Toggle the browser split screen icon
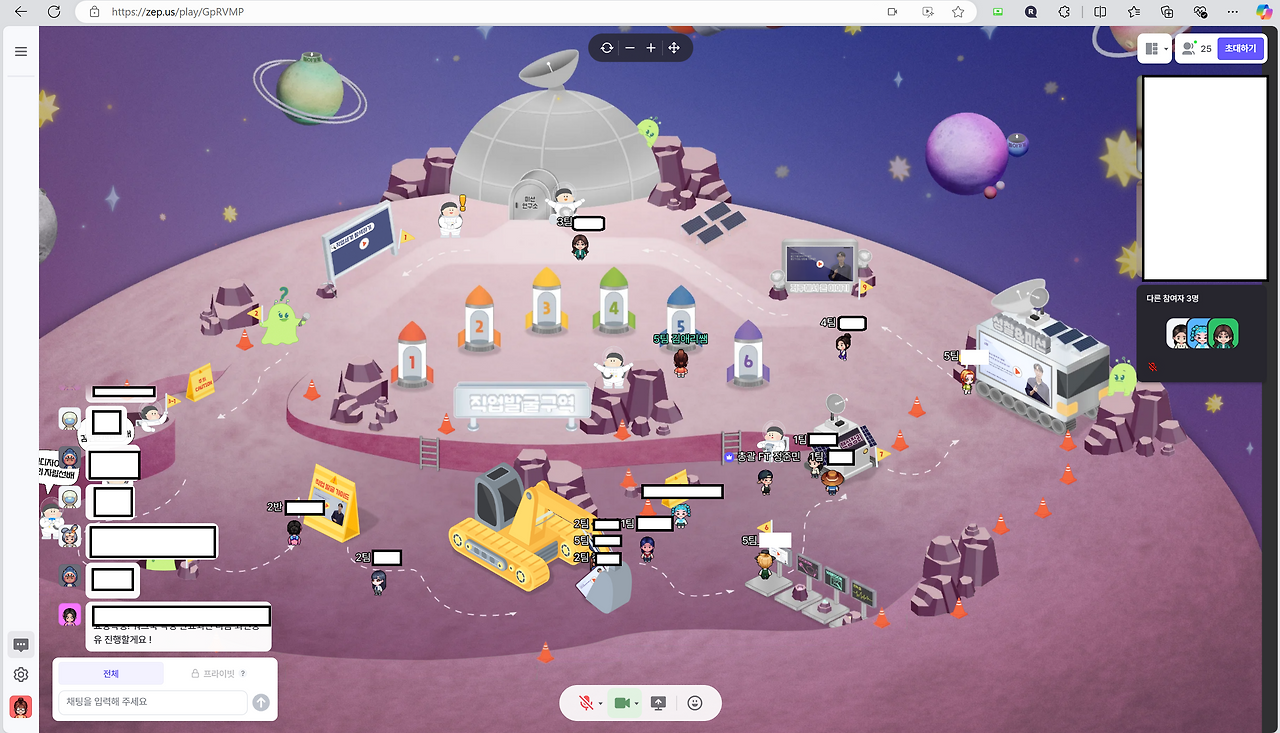Screen dimensions: 1280x733 1100,12
